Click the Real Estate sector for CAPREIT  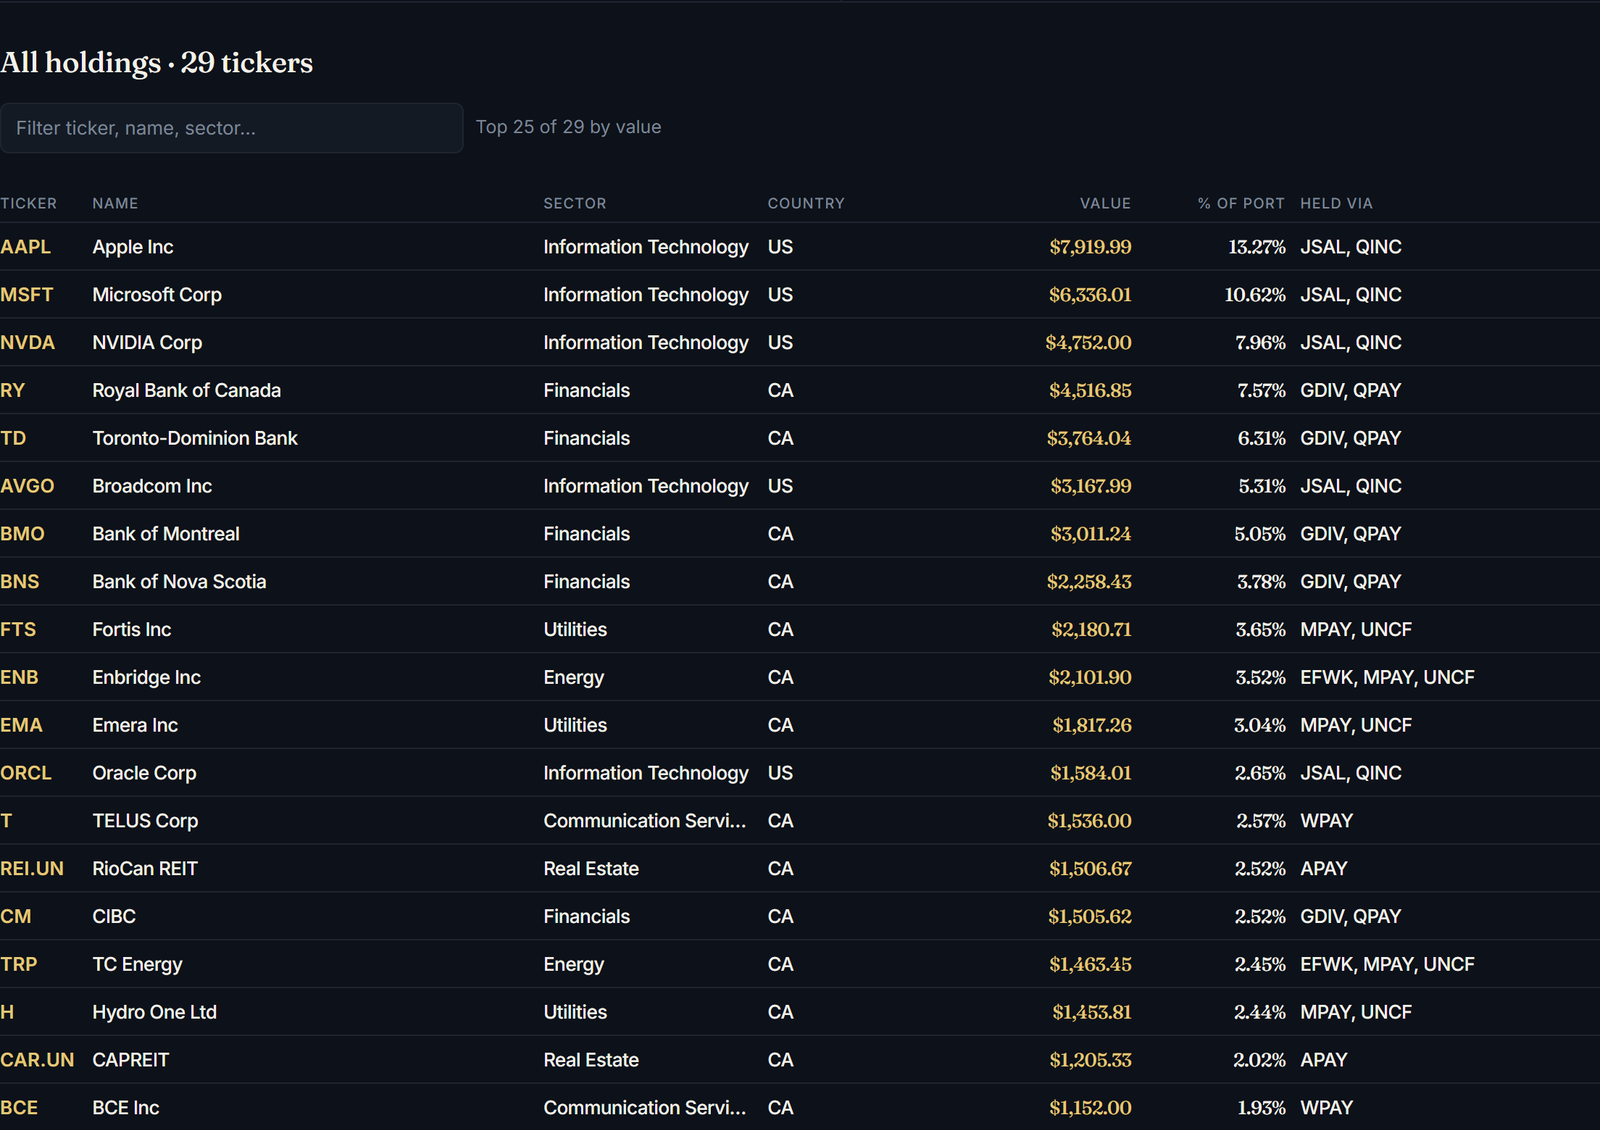[591, 1060]
